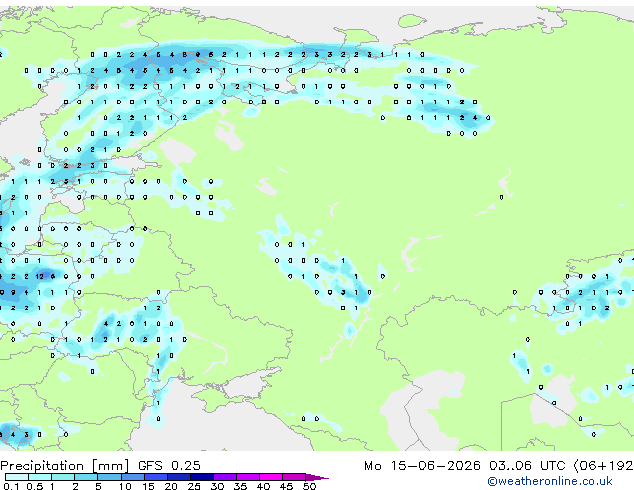The width and height of the screenshot is (634, 490).
Task: Click the 'GFS 0.25' model label
Action: click(x=169, y=466)
